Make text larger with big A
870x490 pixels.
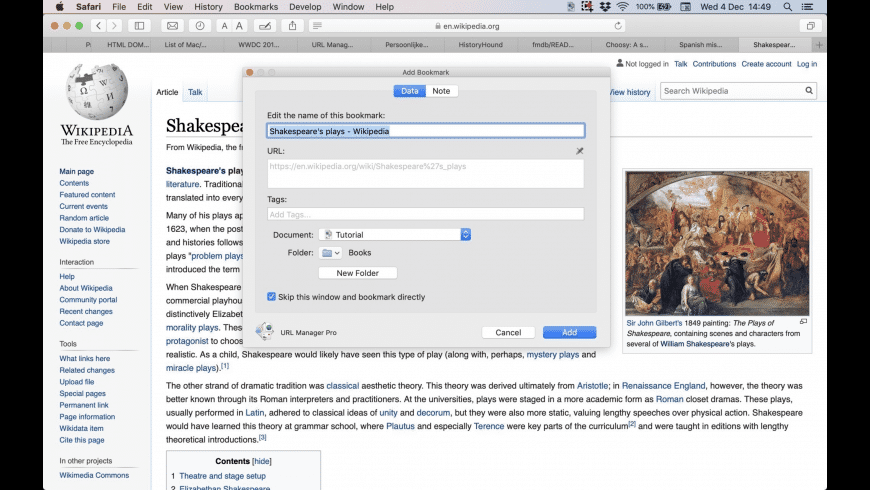[x=239, y=26]
